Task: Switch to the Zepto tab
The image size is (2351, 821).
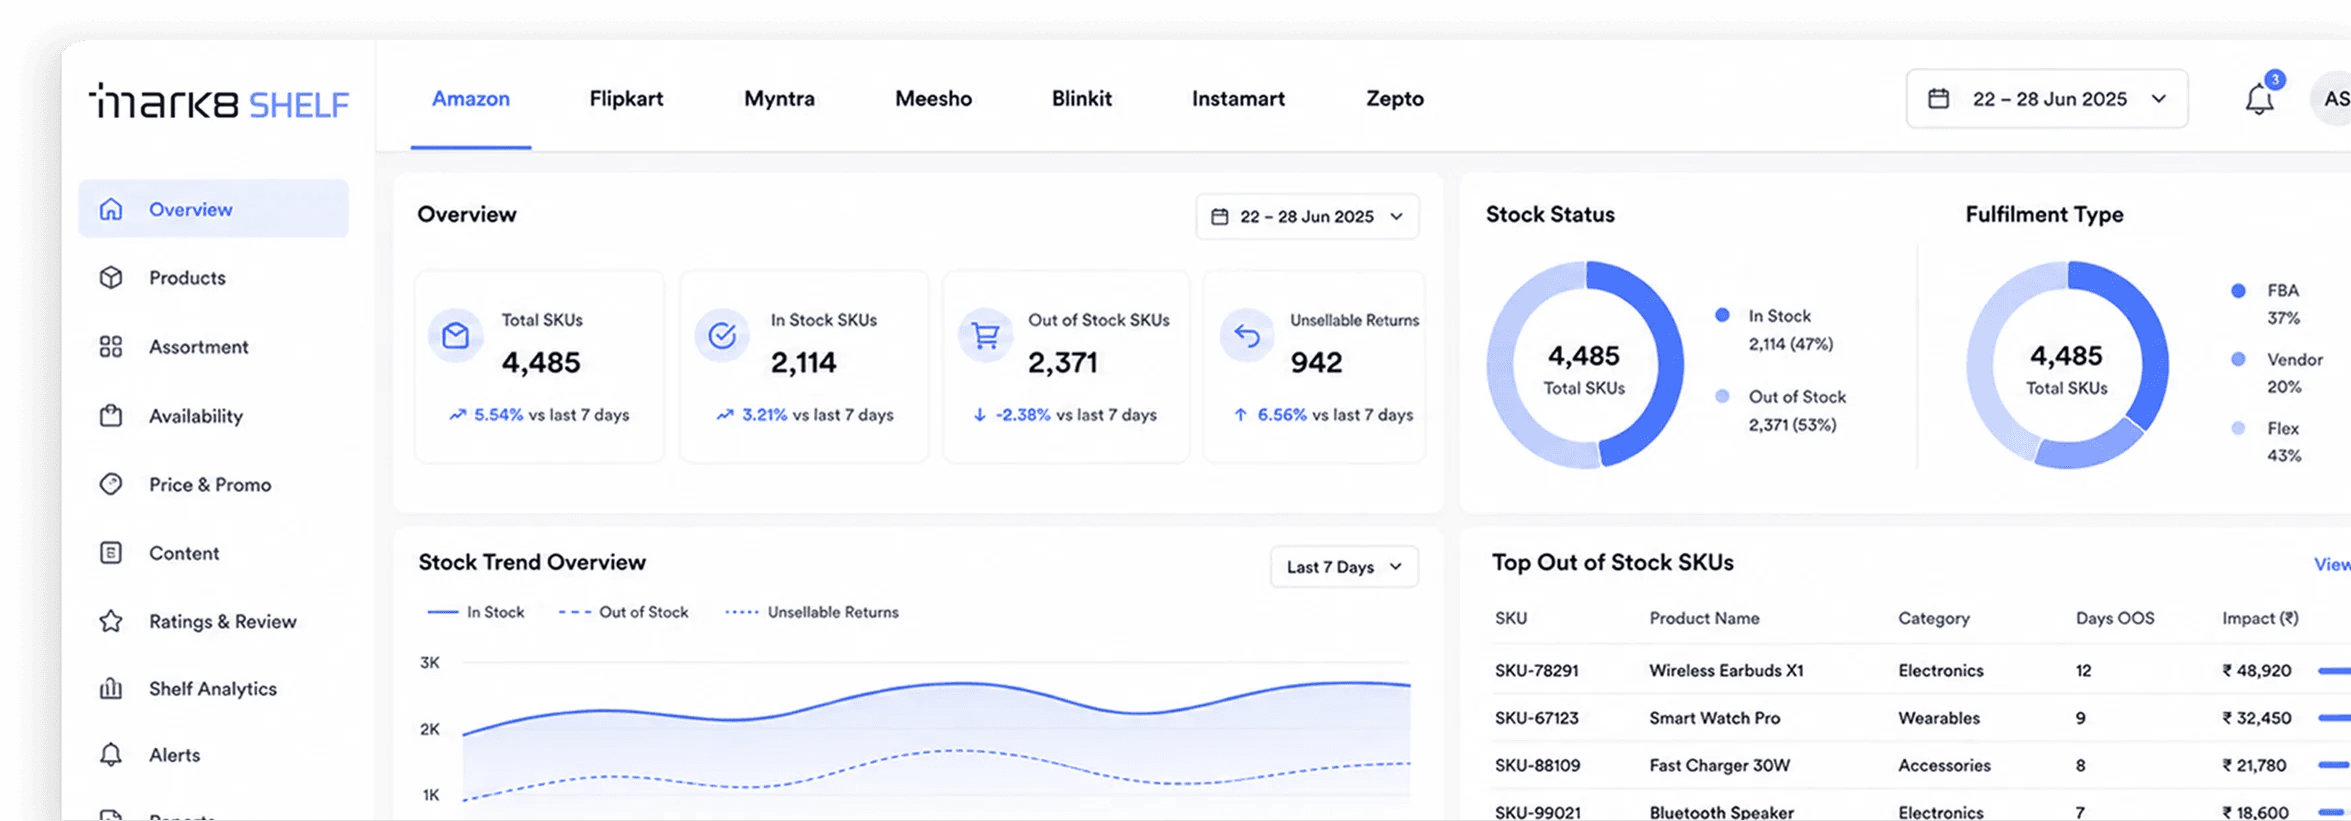Action: click(x=1395, y=98)
